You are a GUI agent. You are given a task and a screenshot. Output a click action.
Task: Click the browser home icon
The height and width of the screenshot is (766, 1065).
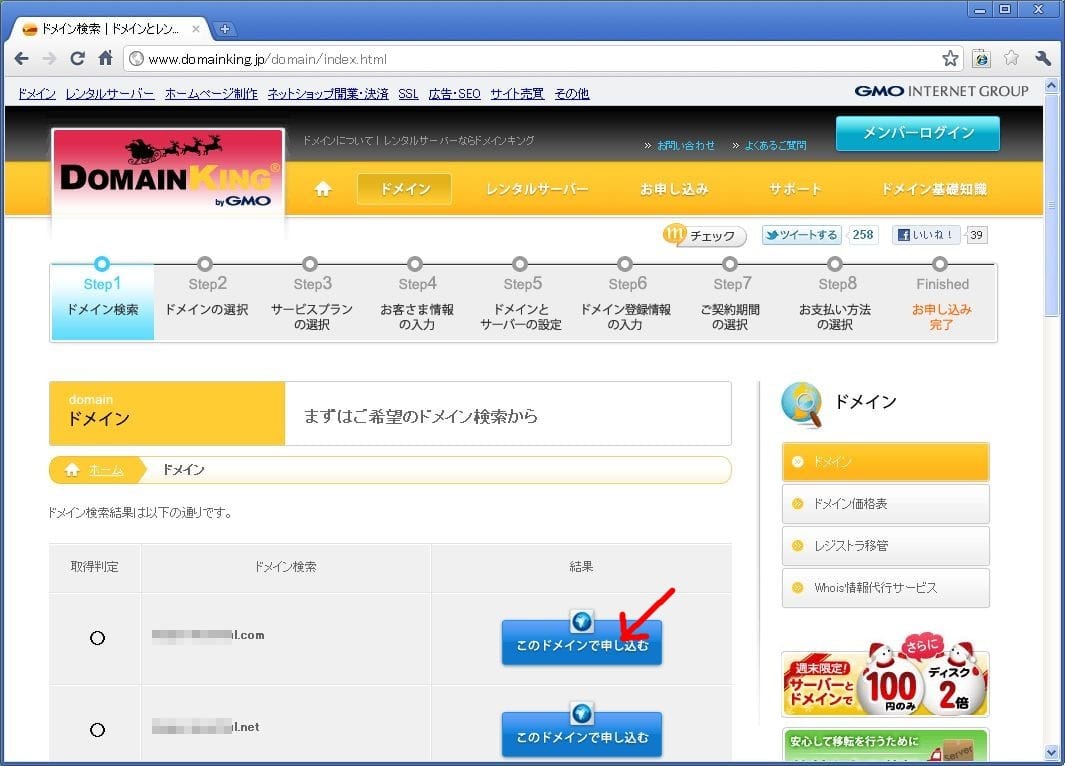click(x=105, y=59)
